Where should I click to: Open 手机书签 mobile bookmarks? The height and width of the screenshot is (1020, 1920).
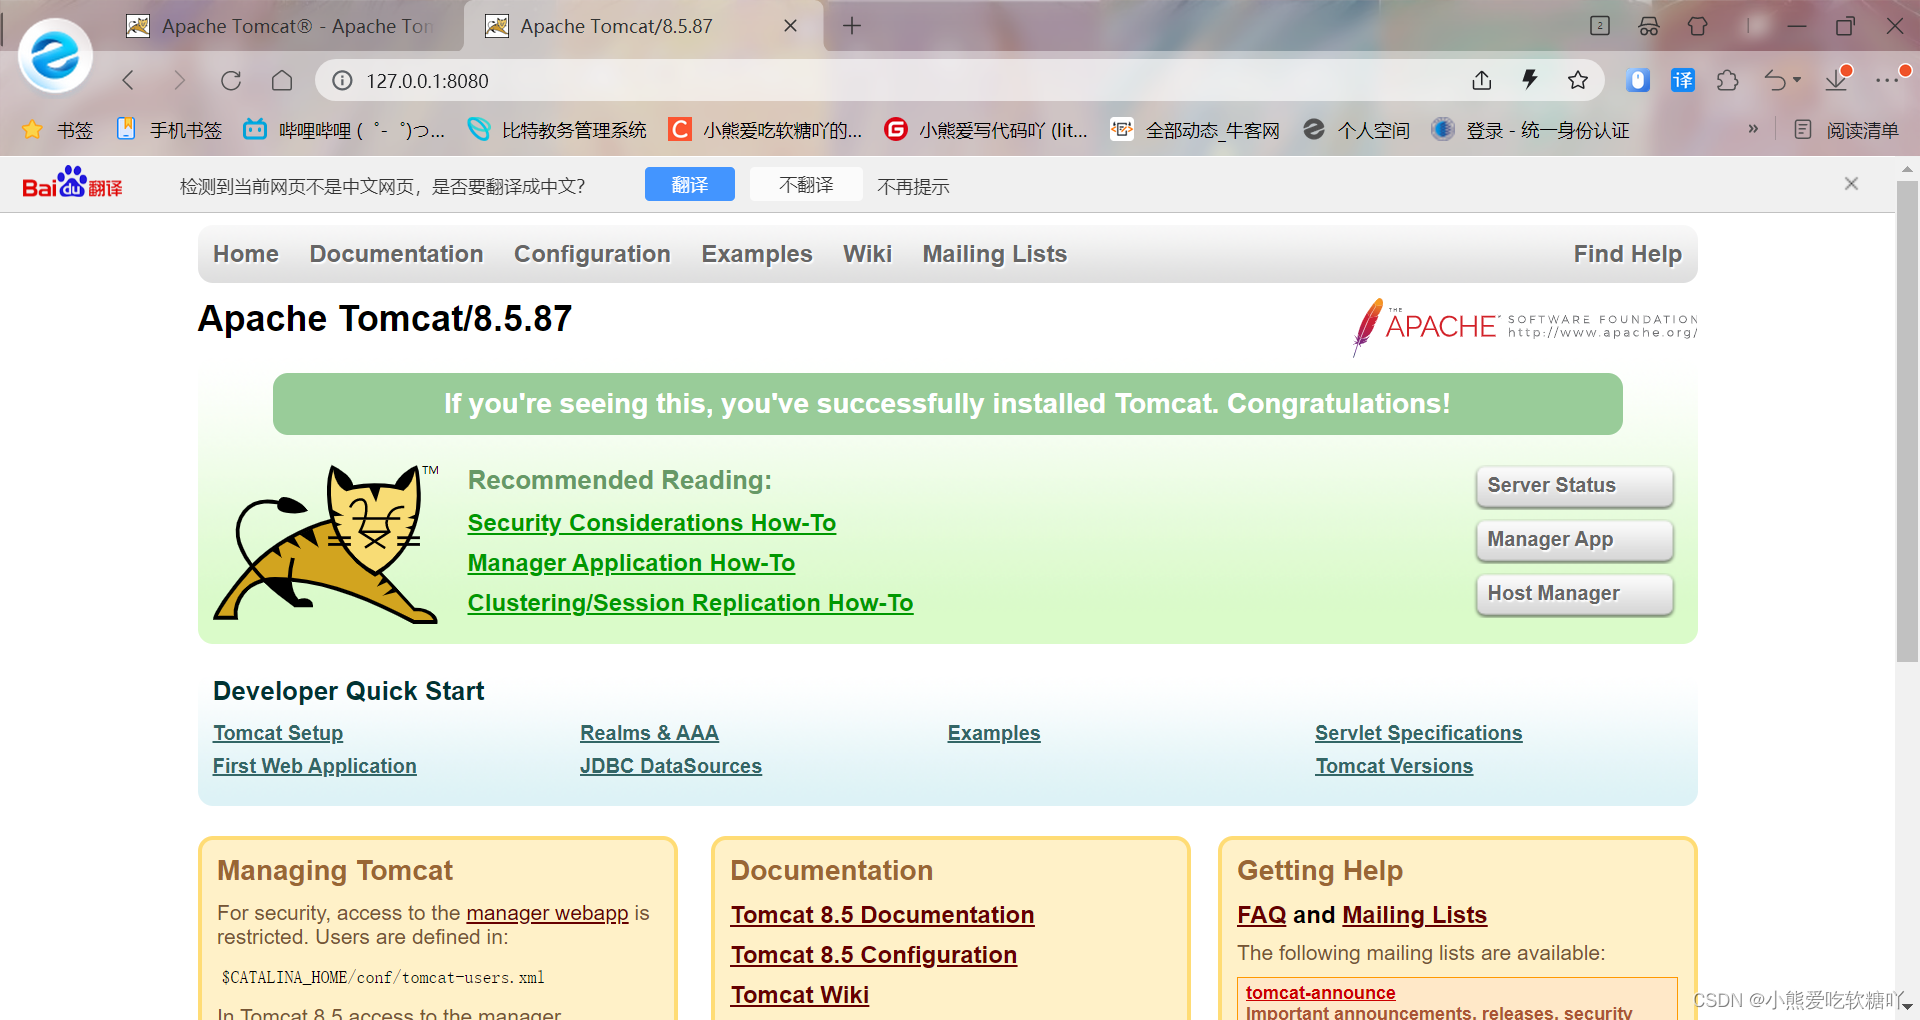(x=169, y=130)
